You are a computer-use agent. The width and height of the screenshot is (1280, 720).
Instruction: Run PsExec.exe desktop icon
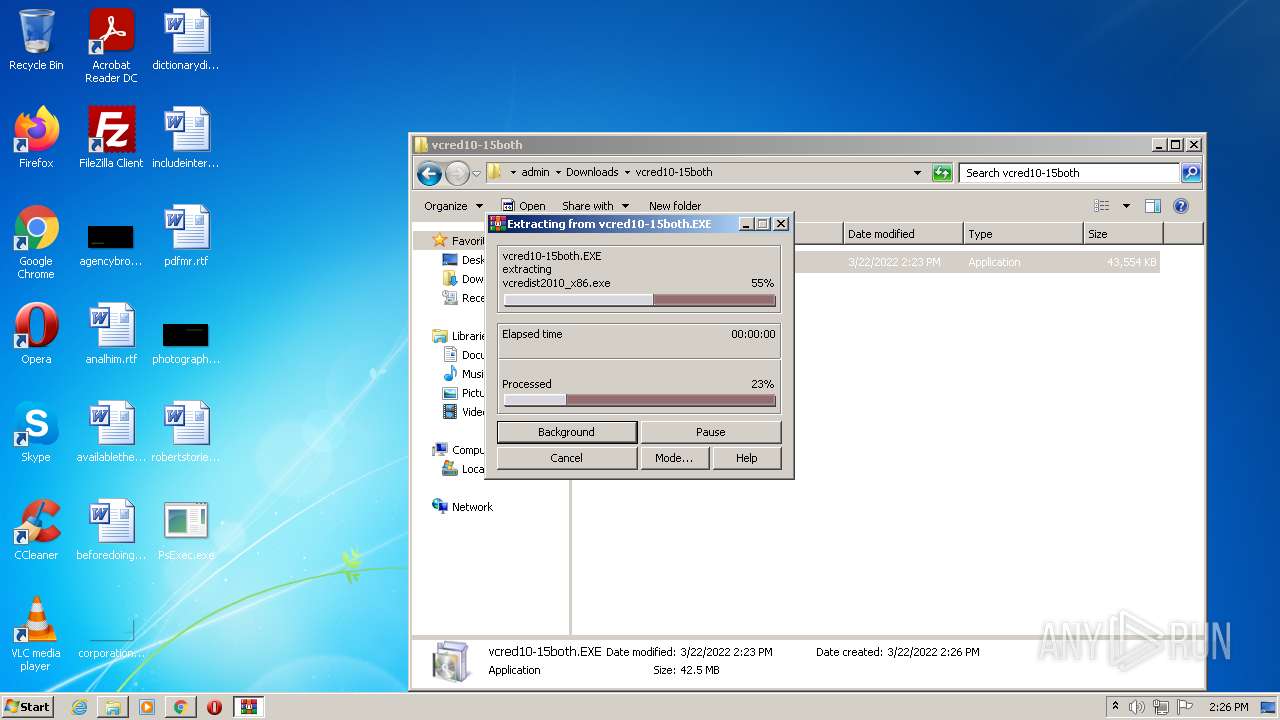click(x=186, y=530)
